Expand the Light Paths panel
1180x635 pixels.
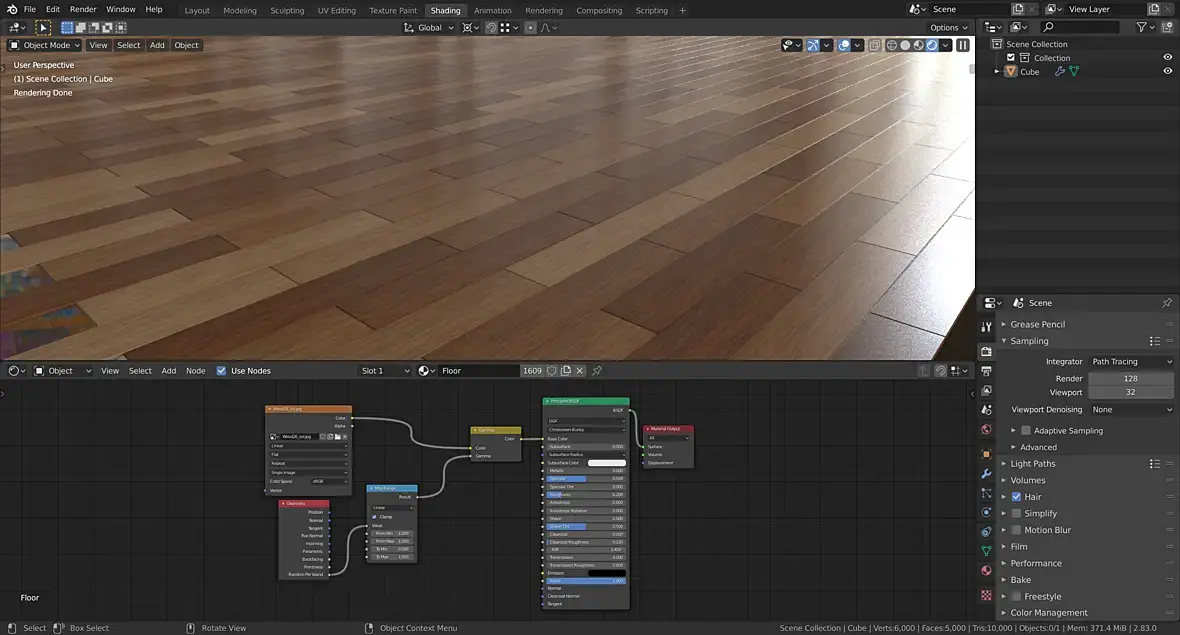point(1032,464)
